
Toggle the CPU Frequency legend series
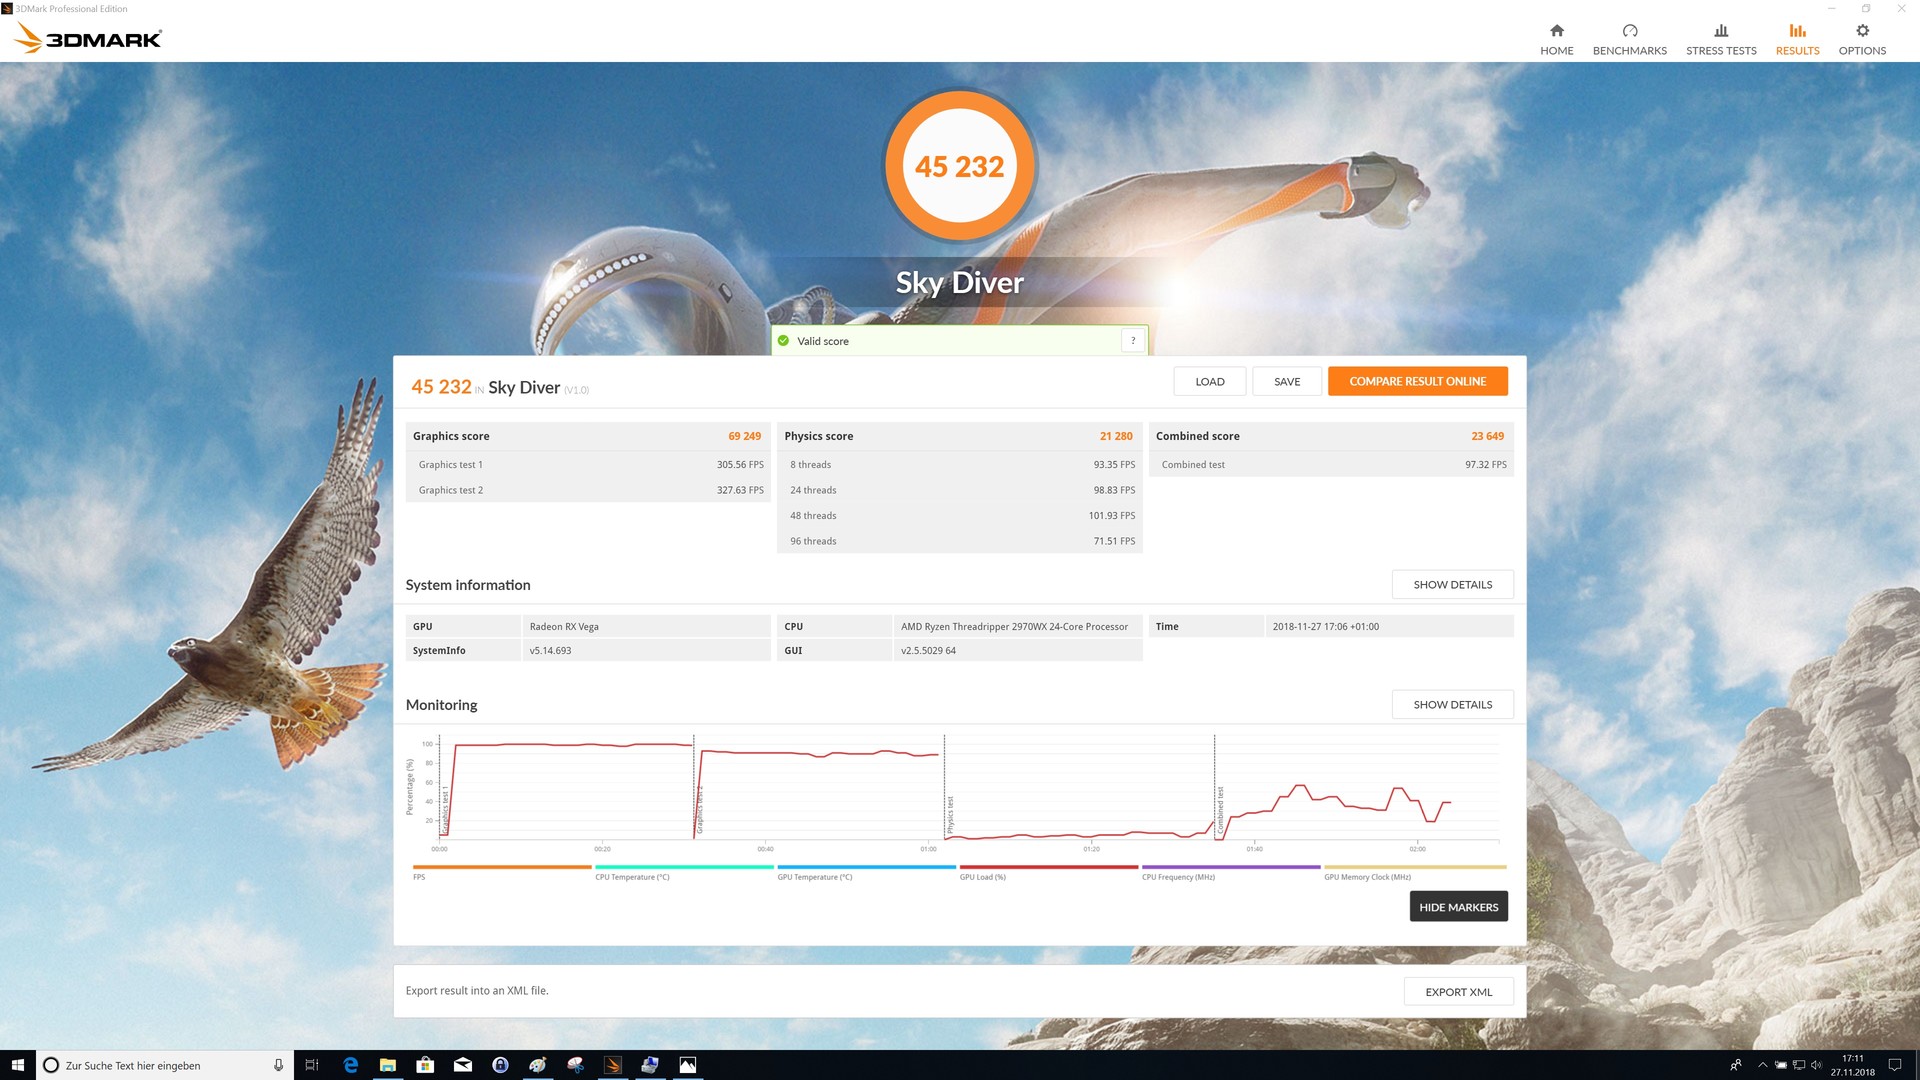(x=1230, y=872)
